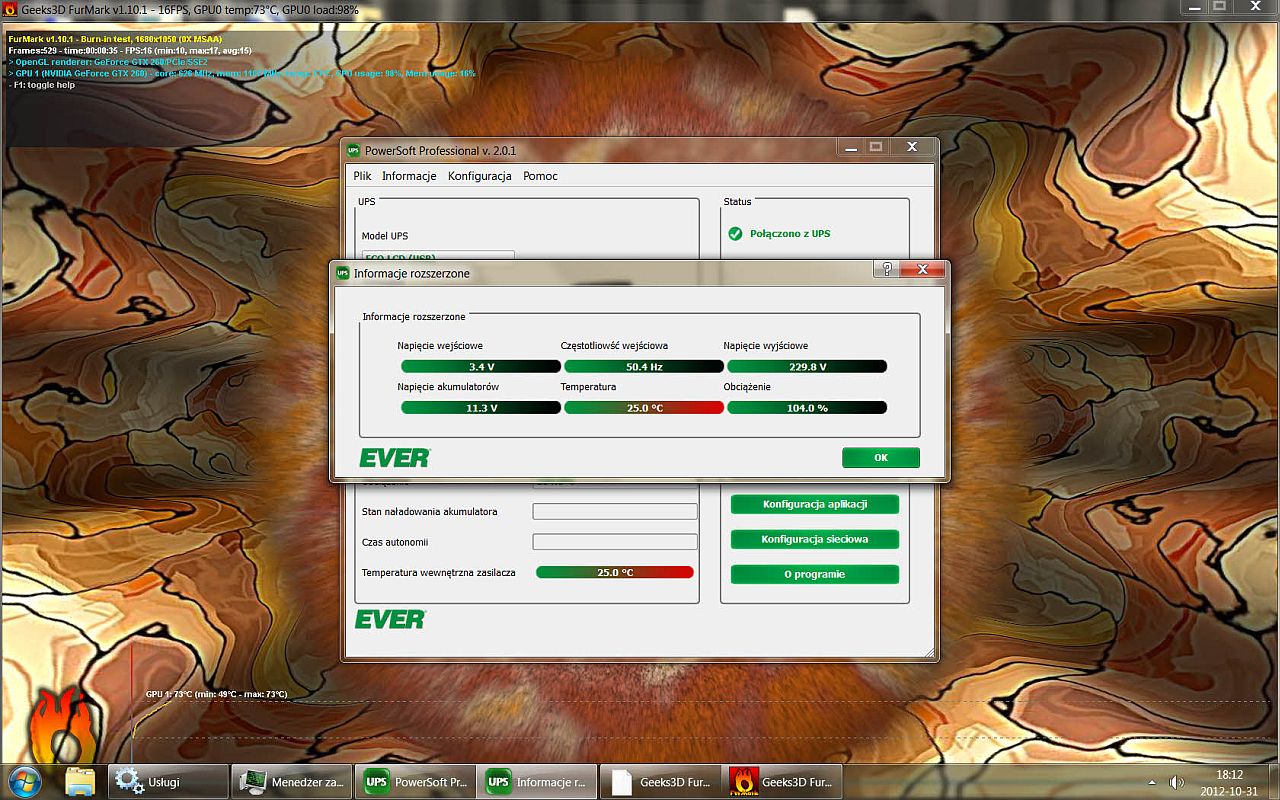Click the help question mark button in the dialog
Screen dimensions: 1280x800
click(885, 269)
